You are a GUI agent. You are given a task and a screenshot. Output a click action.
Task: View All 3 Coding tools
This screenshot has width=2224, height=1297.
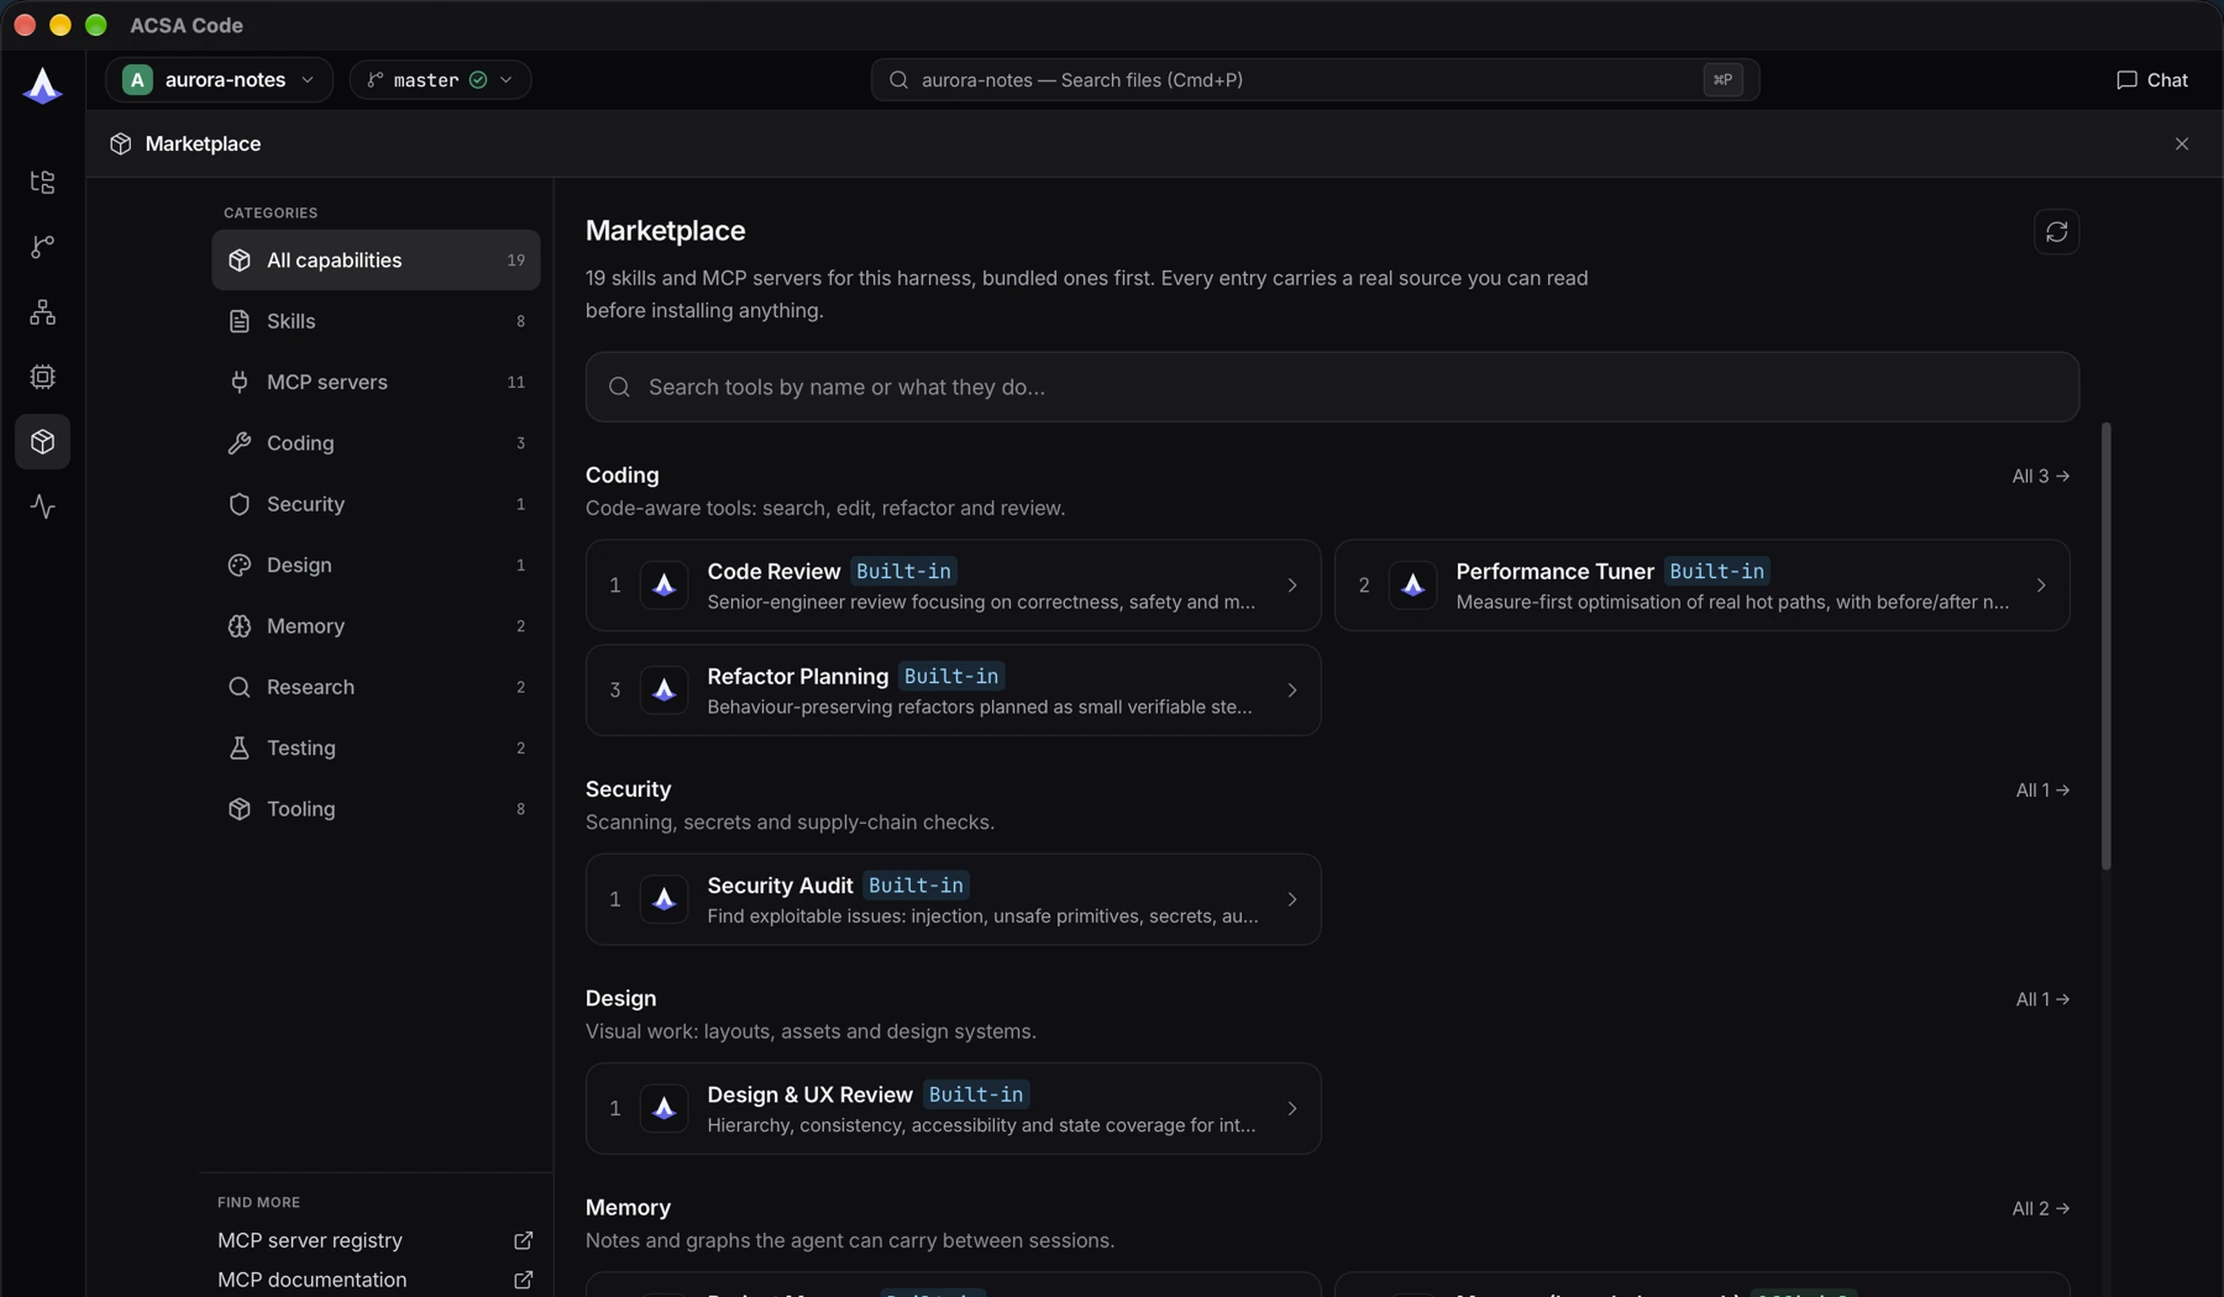(x=2040, y=476)
